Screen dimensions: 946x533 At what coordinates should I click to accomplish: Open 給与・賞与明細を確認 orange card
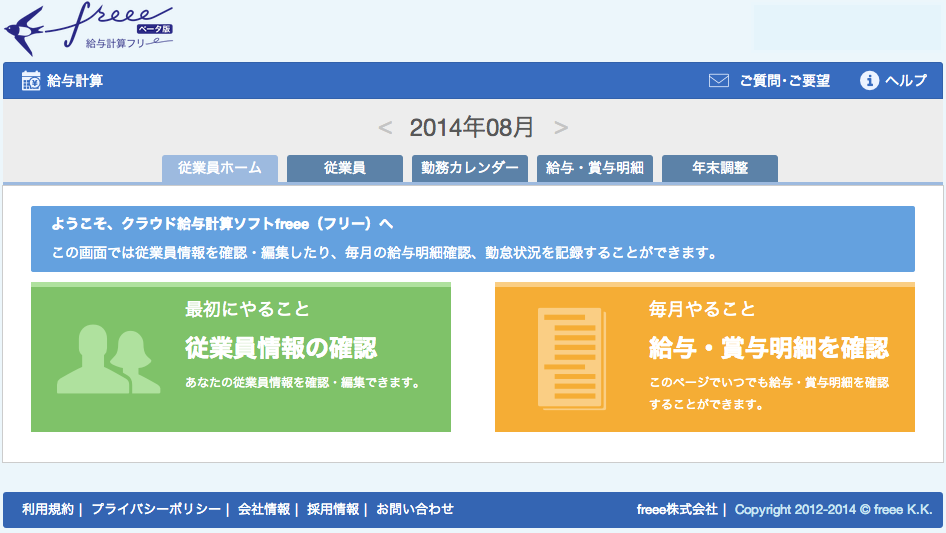(x=768, y=348)
